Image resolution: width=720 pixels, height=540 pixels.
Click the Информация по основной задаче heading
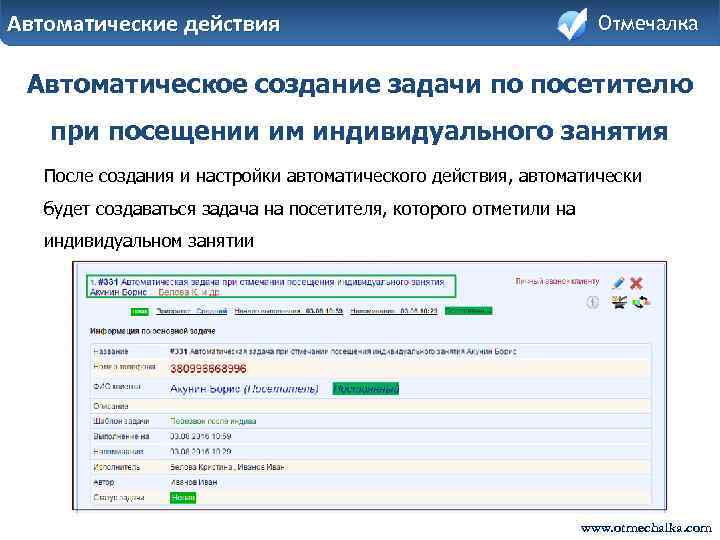pyautogui.click(x=152, y=331)
